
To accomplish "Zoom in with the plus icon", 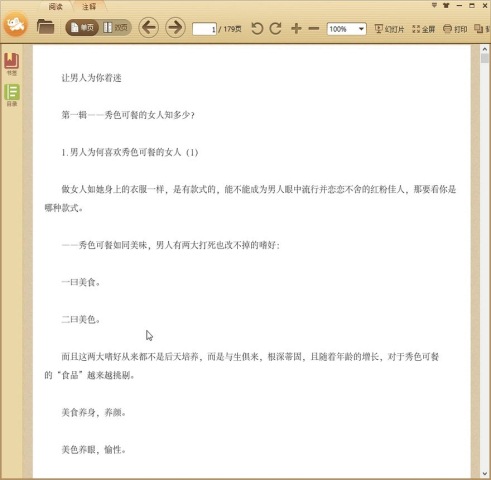I will [x=296, y=29].
